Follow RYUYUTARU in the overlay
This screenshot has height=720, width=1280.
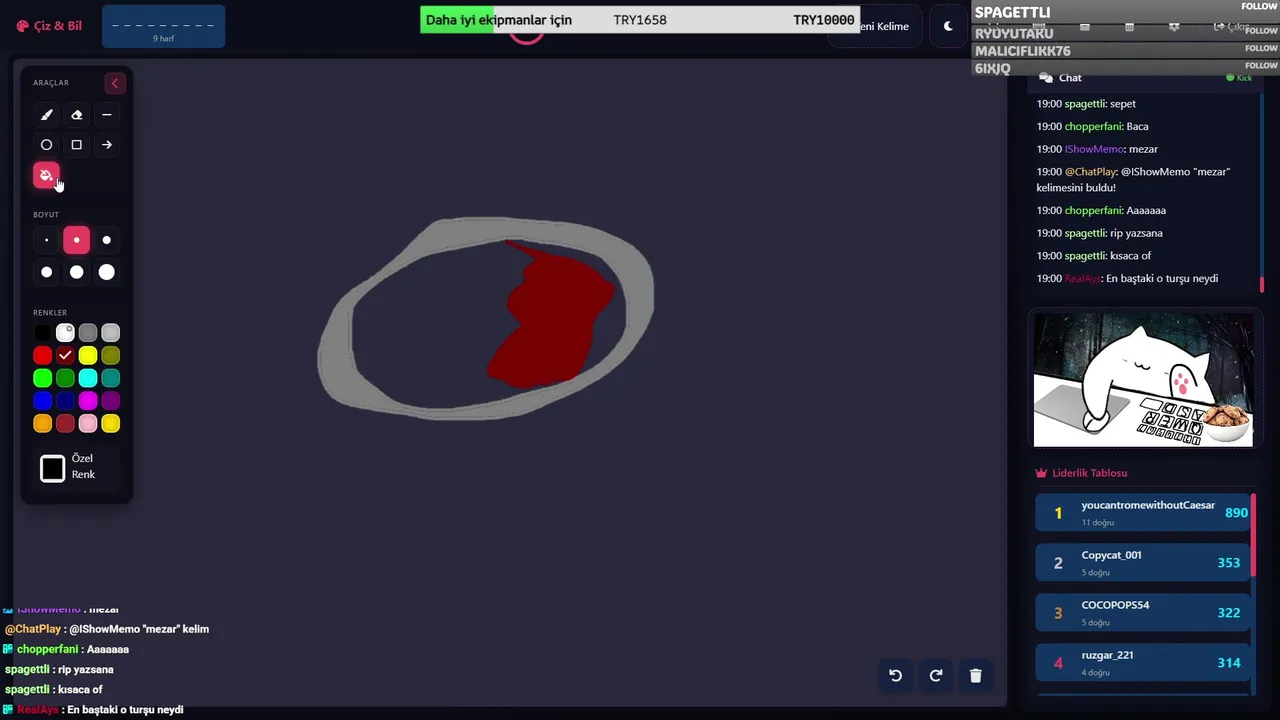(x=1260, y=30)
